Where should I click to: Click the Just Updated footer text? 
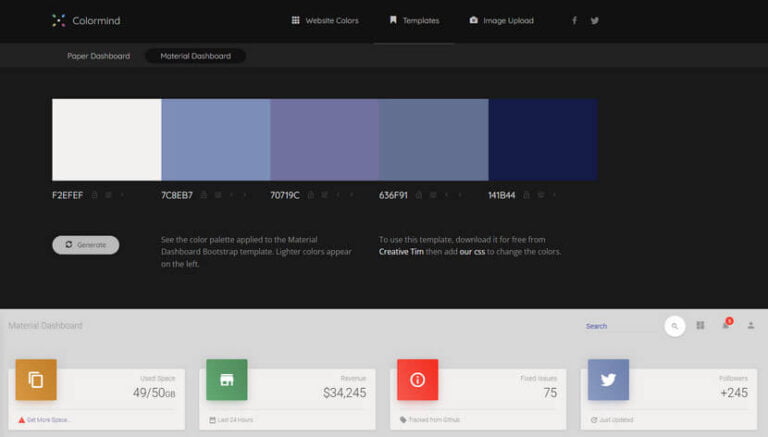(616, 420)
